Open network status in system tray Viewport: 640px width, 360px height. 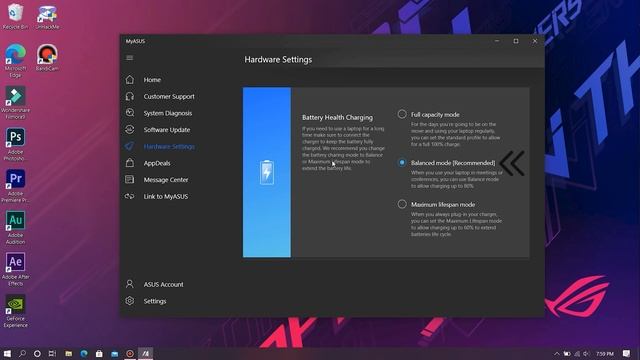point(577,353)
